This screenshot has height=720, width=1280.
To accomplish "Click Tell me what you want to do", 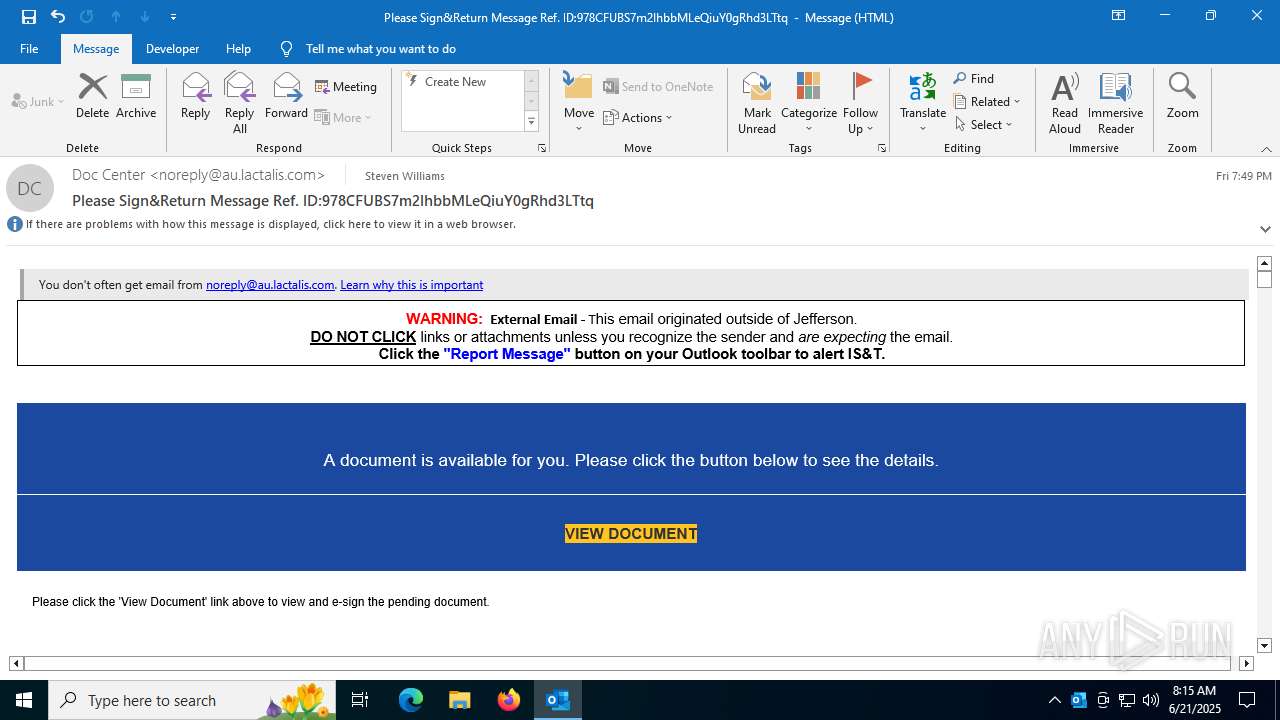I will [x=380, y=49].
